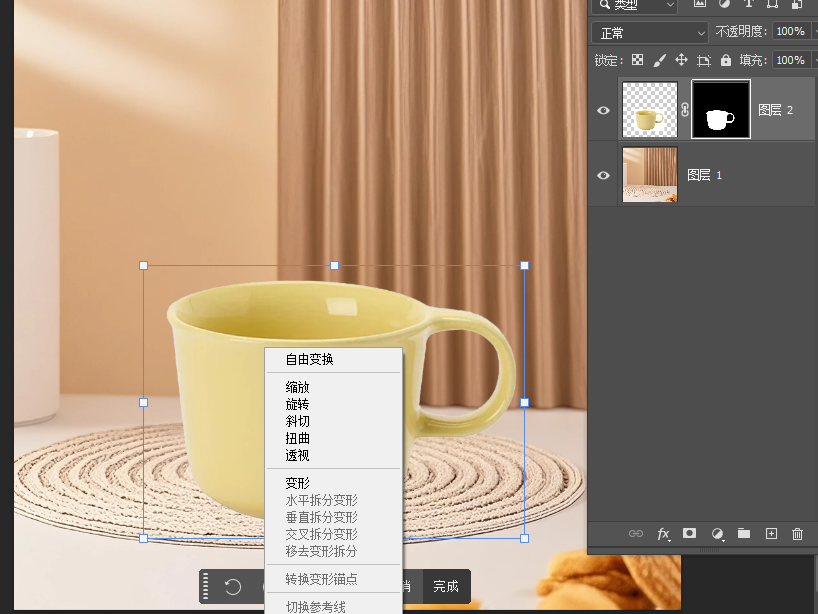This screenshot has height=614, width=818.
Task: Click the type layer filter icon
Action: tap(749, 3)
